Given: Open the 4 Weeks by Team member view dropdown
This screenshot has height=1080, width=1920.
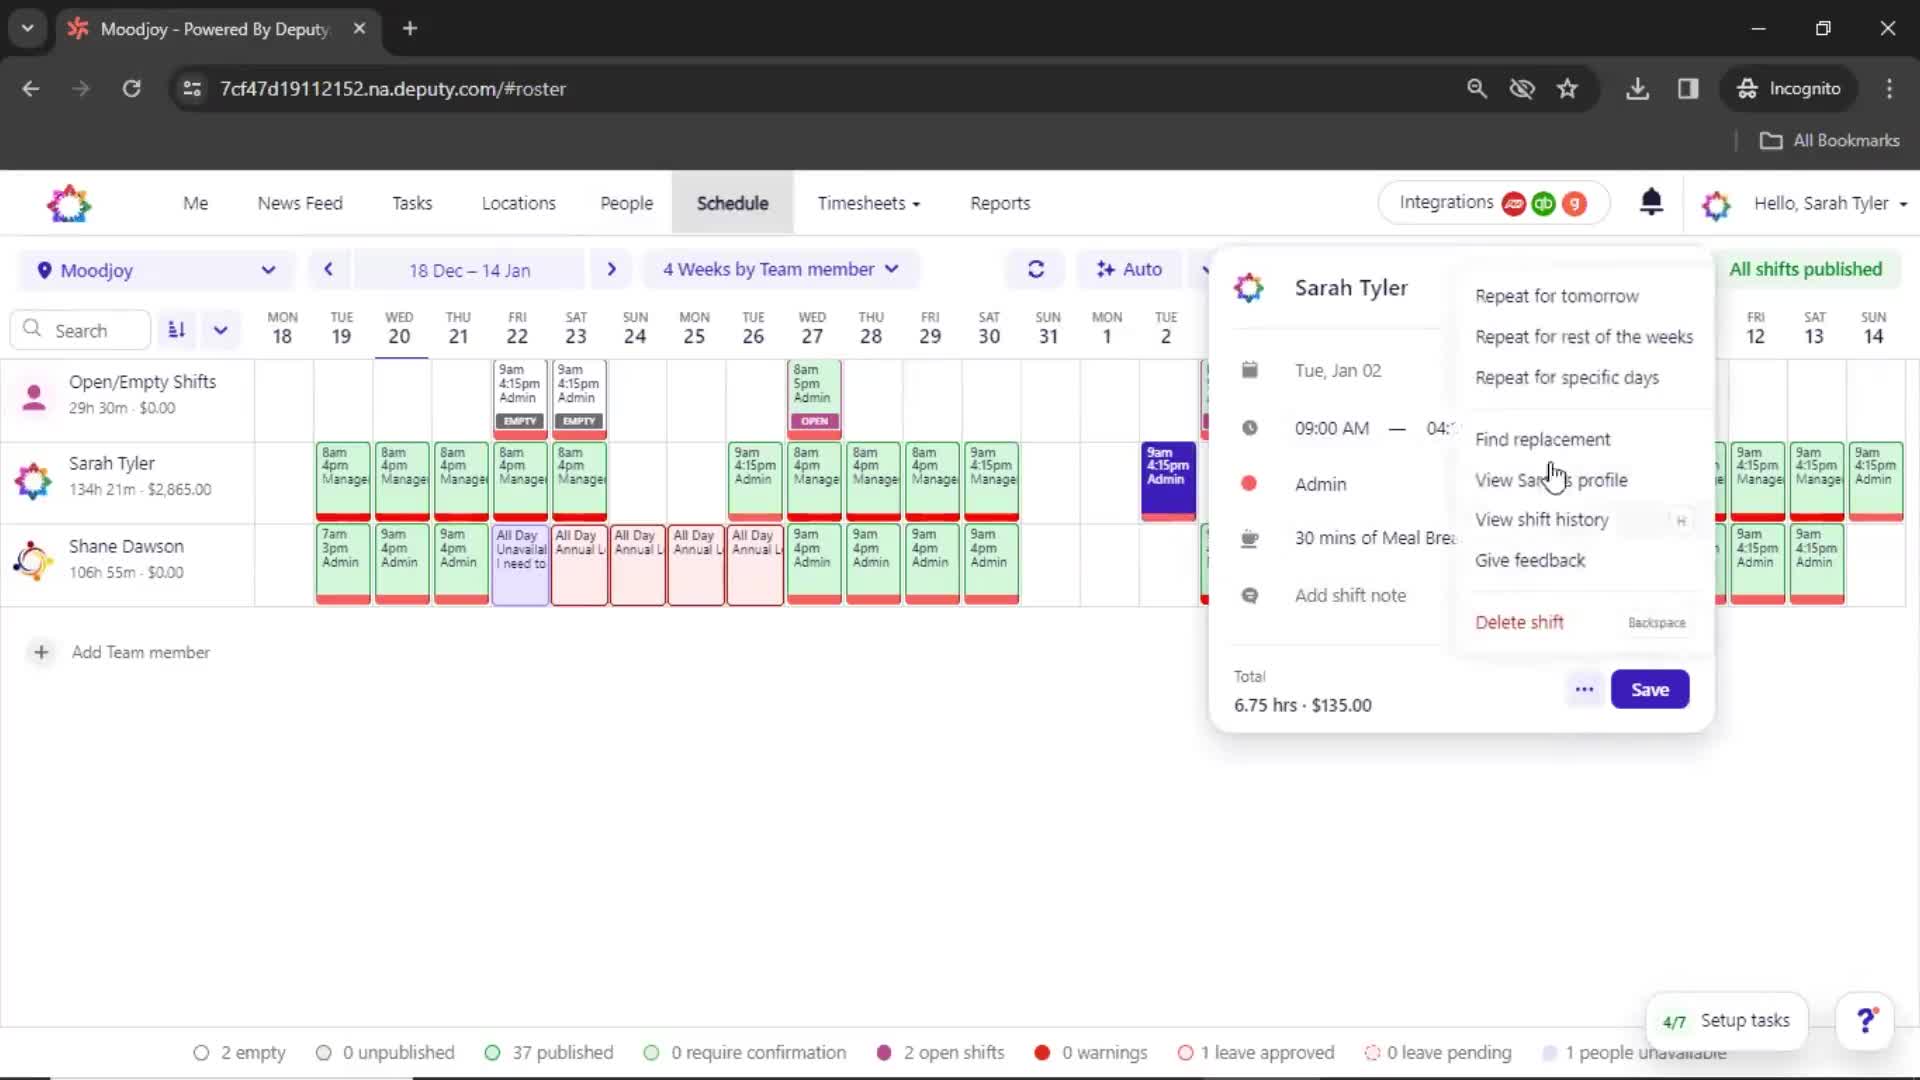Looking at the screenshot, I should click(x=781, y=269).
